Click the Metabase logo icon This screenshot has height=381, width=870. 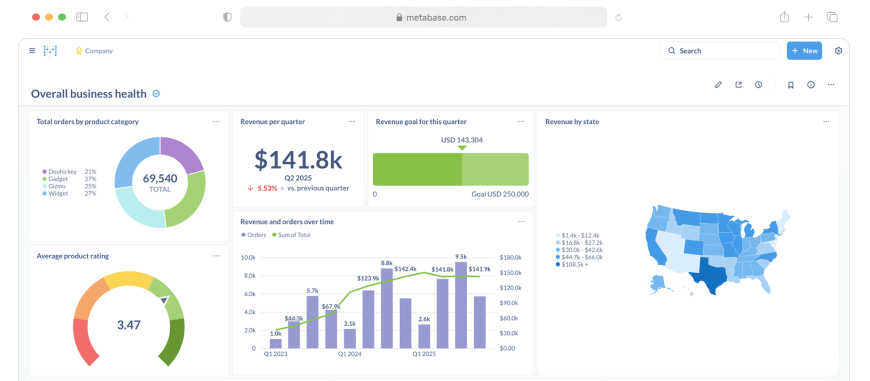(50, 51)
